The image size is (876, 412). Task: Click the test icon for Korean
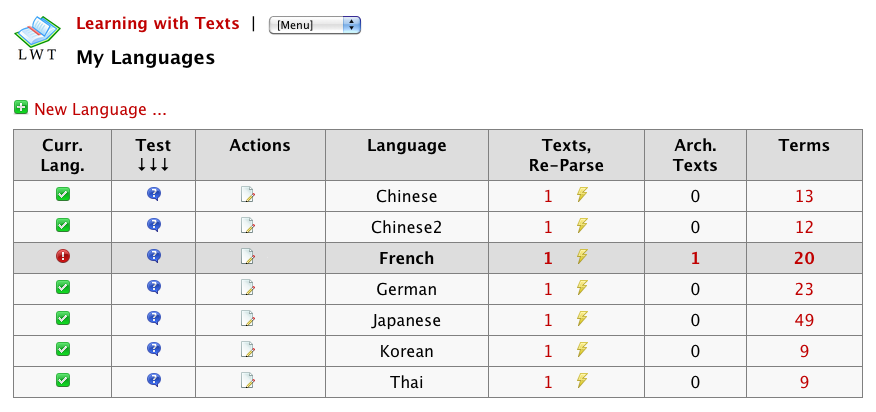(153, 350)
